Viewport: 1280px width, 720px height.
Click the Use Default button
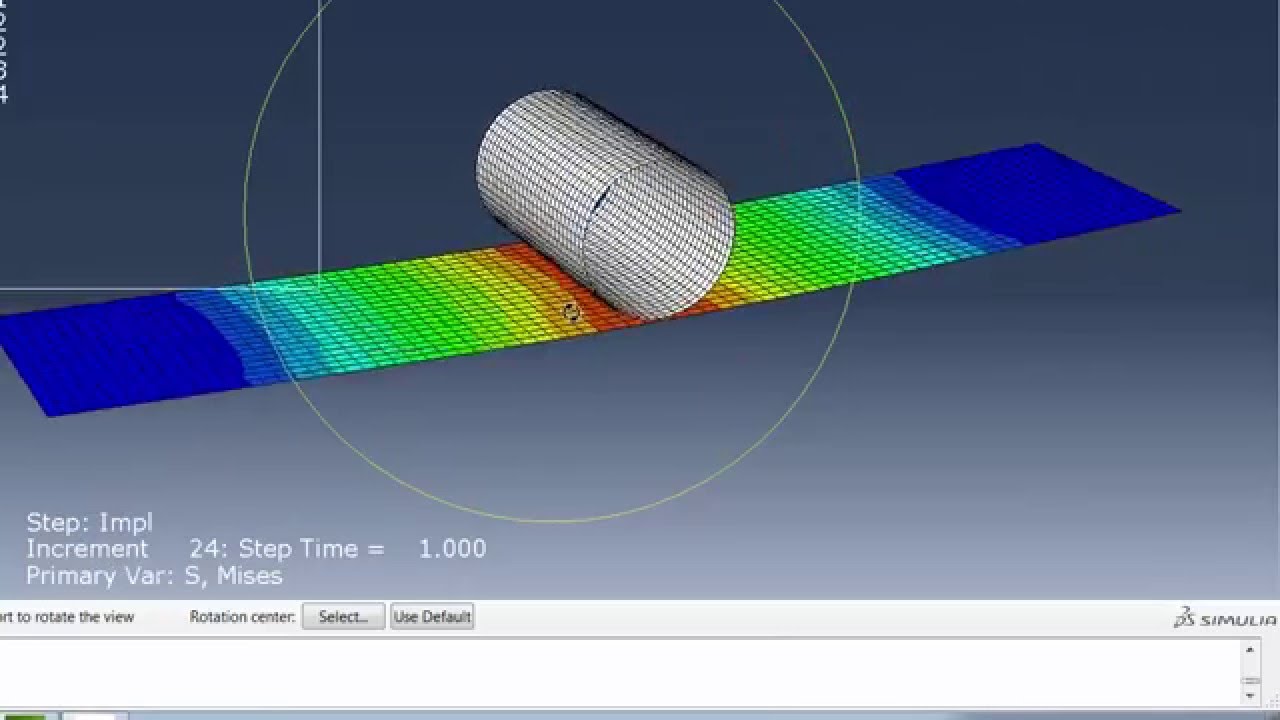[432, 617]
